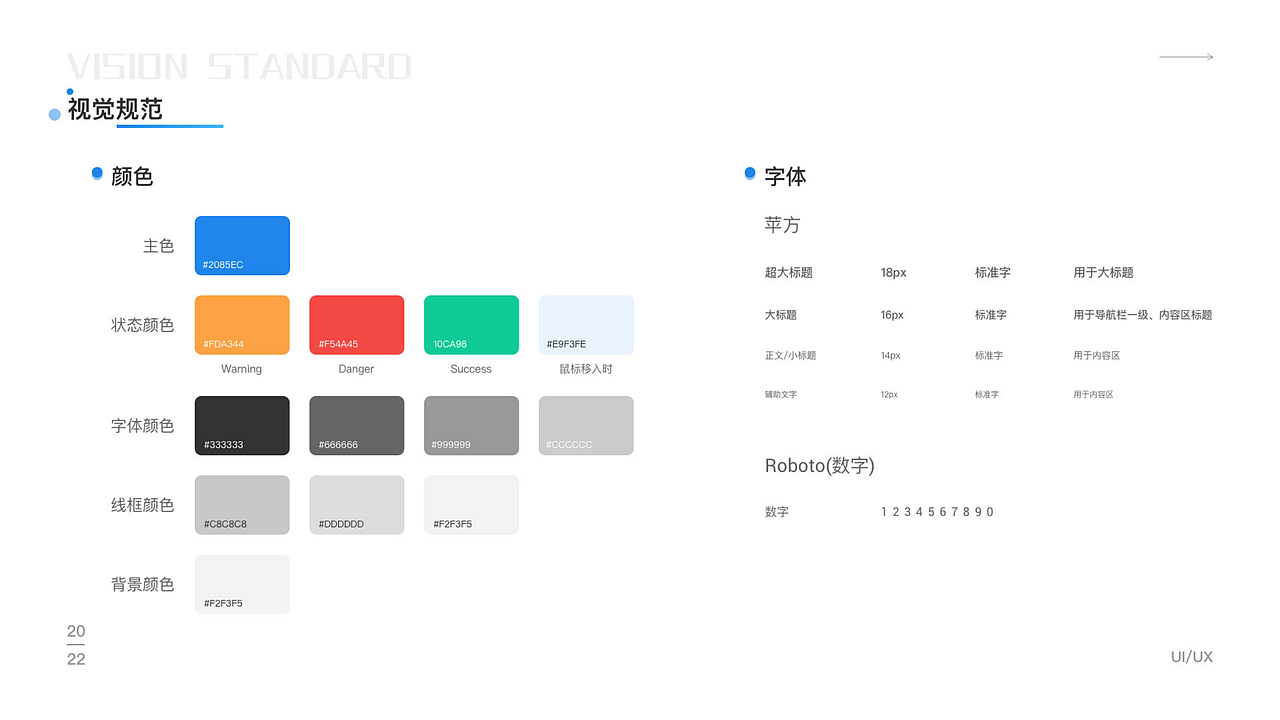Image resolution: width=1280 pixels, height=720 pixels.
Task: Click the light blue dot beside the title
Action: click(x=54, y=113)
